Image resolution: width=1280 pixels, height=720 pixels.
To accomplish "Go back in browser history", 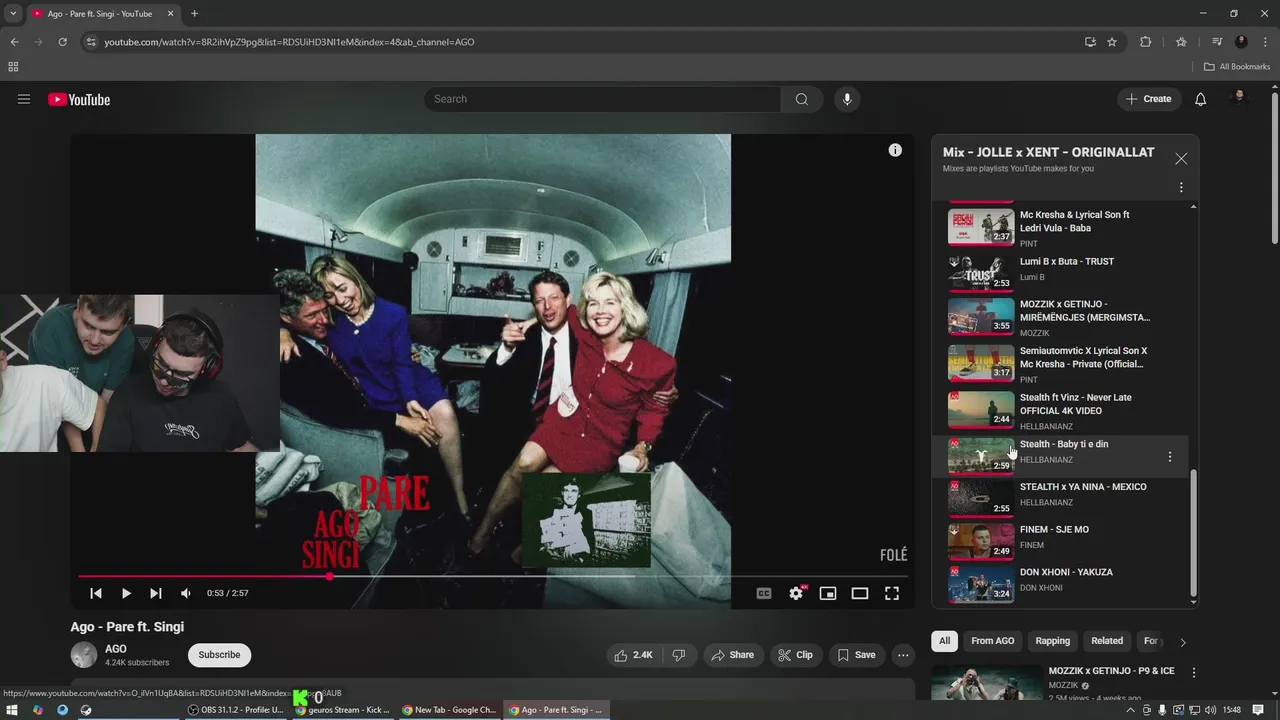I will 14,42.
